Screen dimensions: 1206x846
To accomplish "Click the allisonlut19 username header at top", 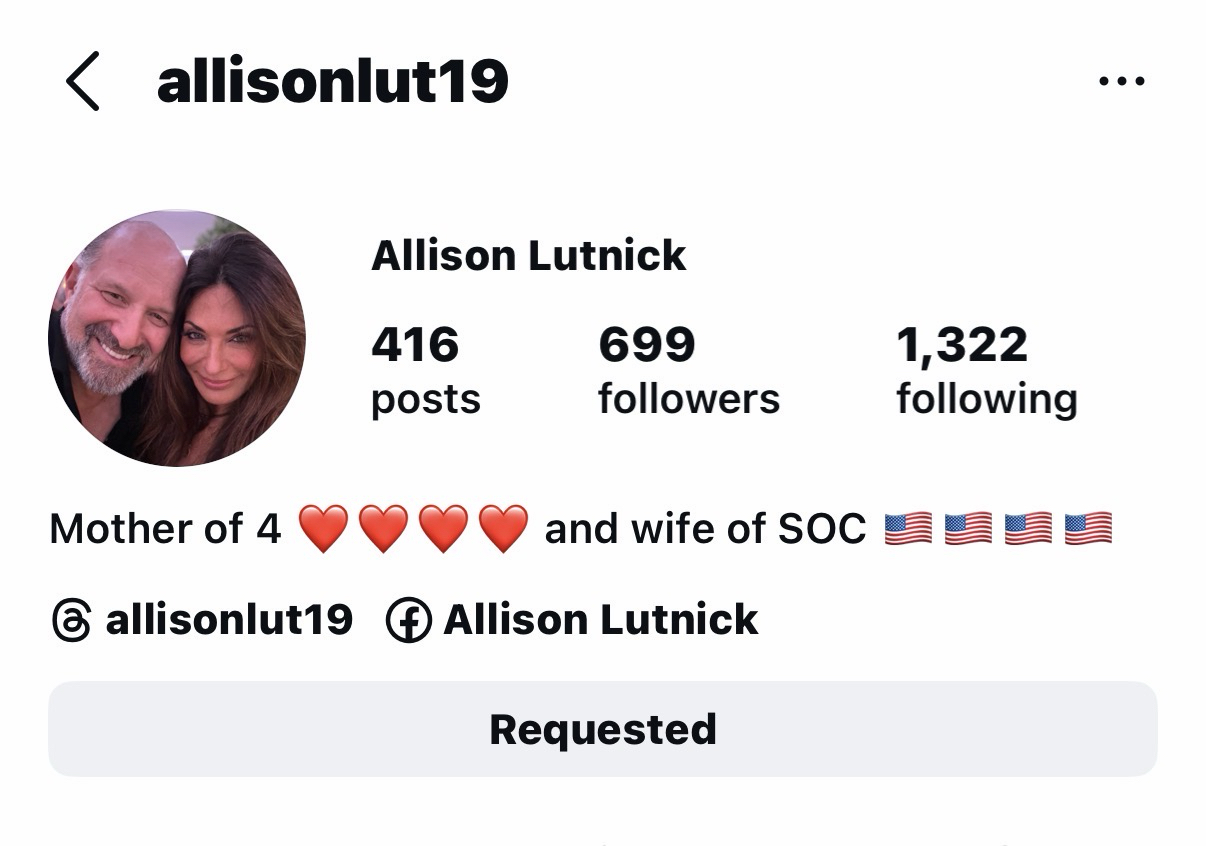I will 332,81.
